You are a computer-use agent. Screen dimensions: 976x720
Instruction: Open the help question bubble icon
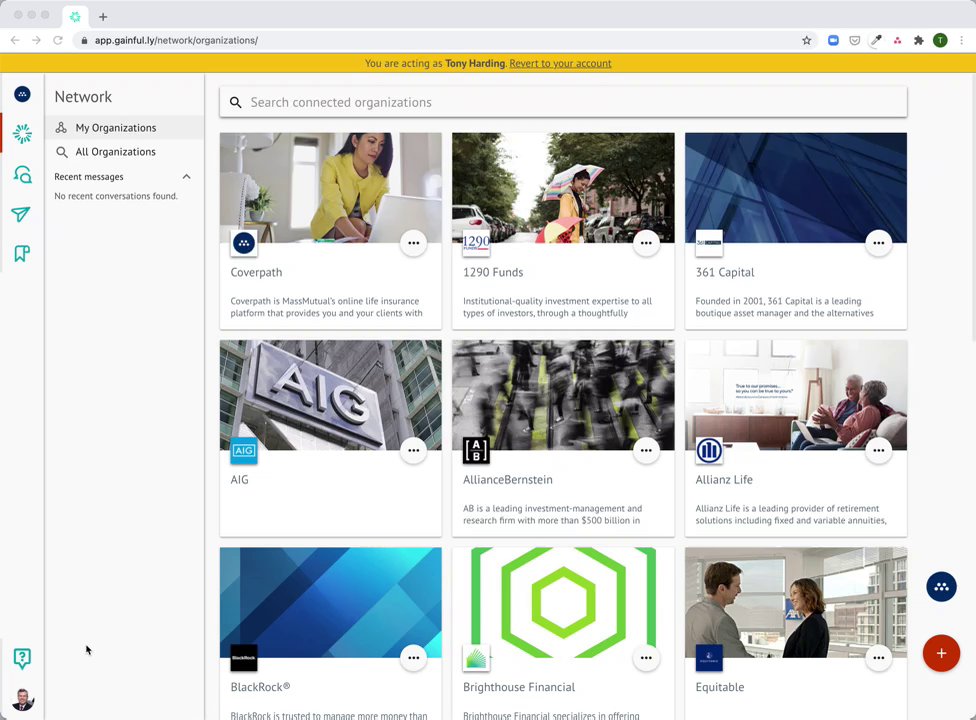pyautogui.click(x=22, y=658)
